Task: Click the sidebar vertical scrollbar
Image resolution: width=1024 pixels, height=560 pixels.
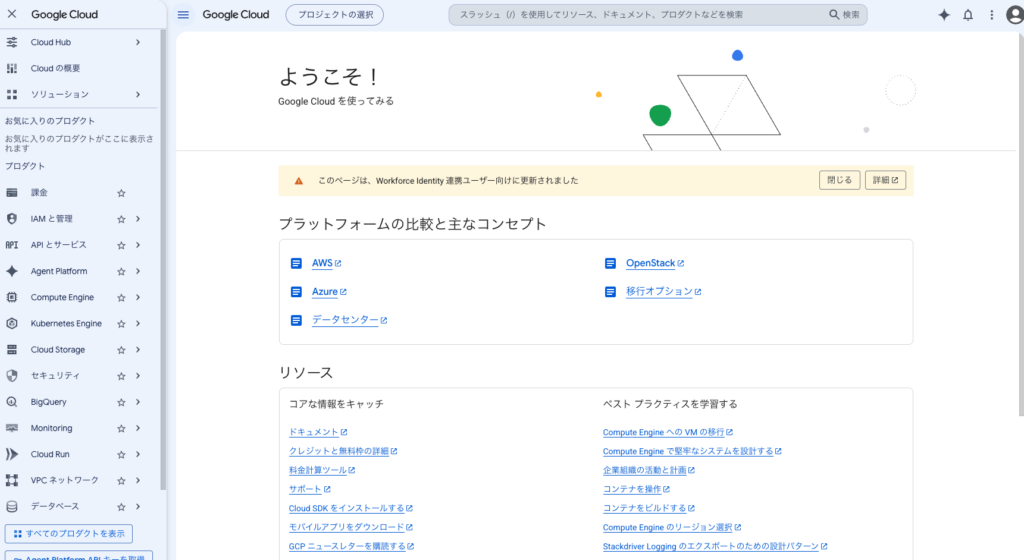Action: coord(163,261)
